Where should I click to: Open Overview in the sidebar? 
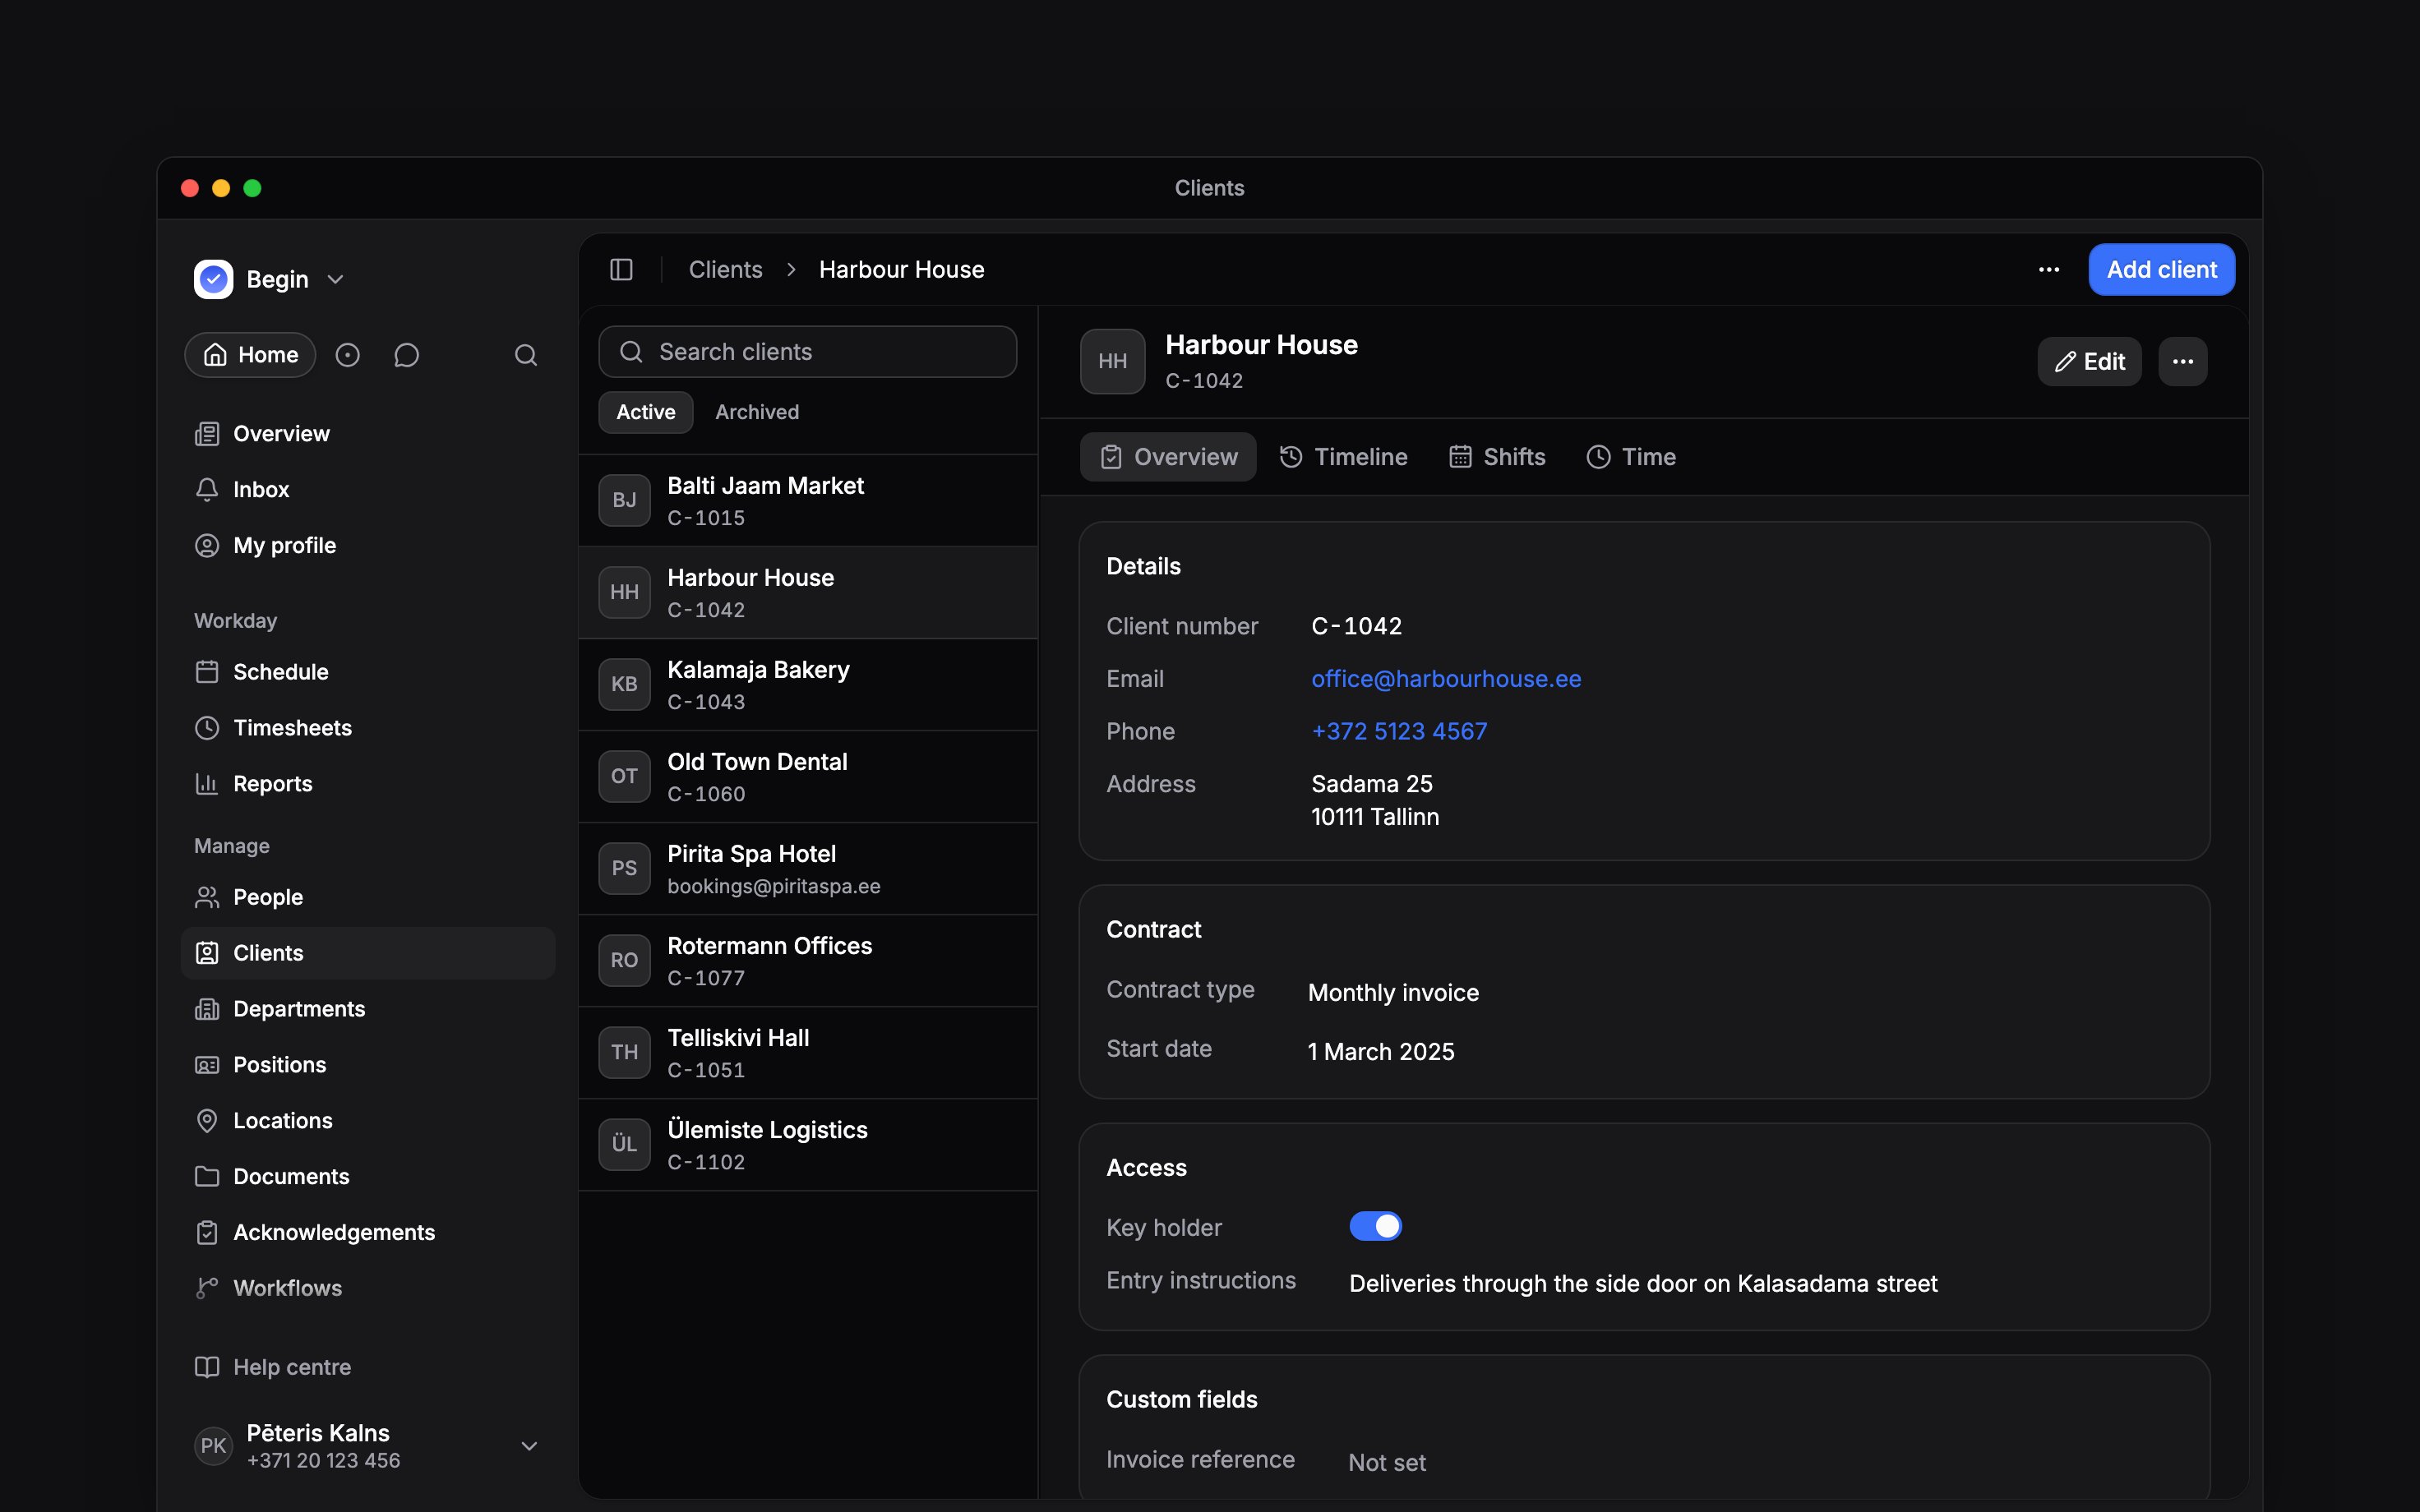pos(367,434)
